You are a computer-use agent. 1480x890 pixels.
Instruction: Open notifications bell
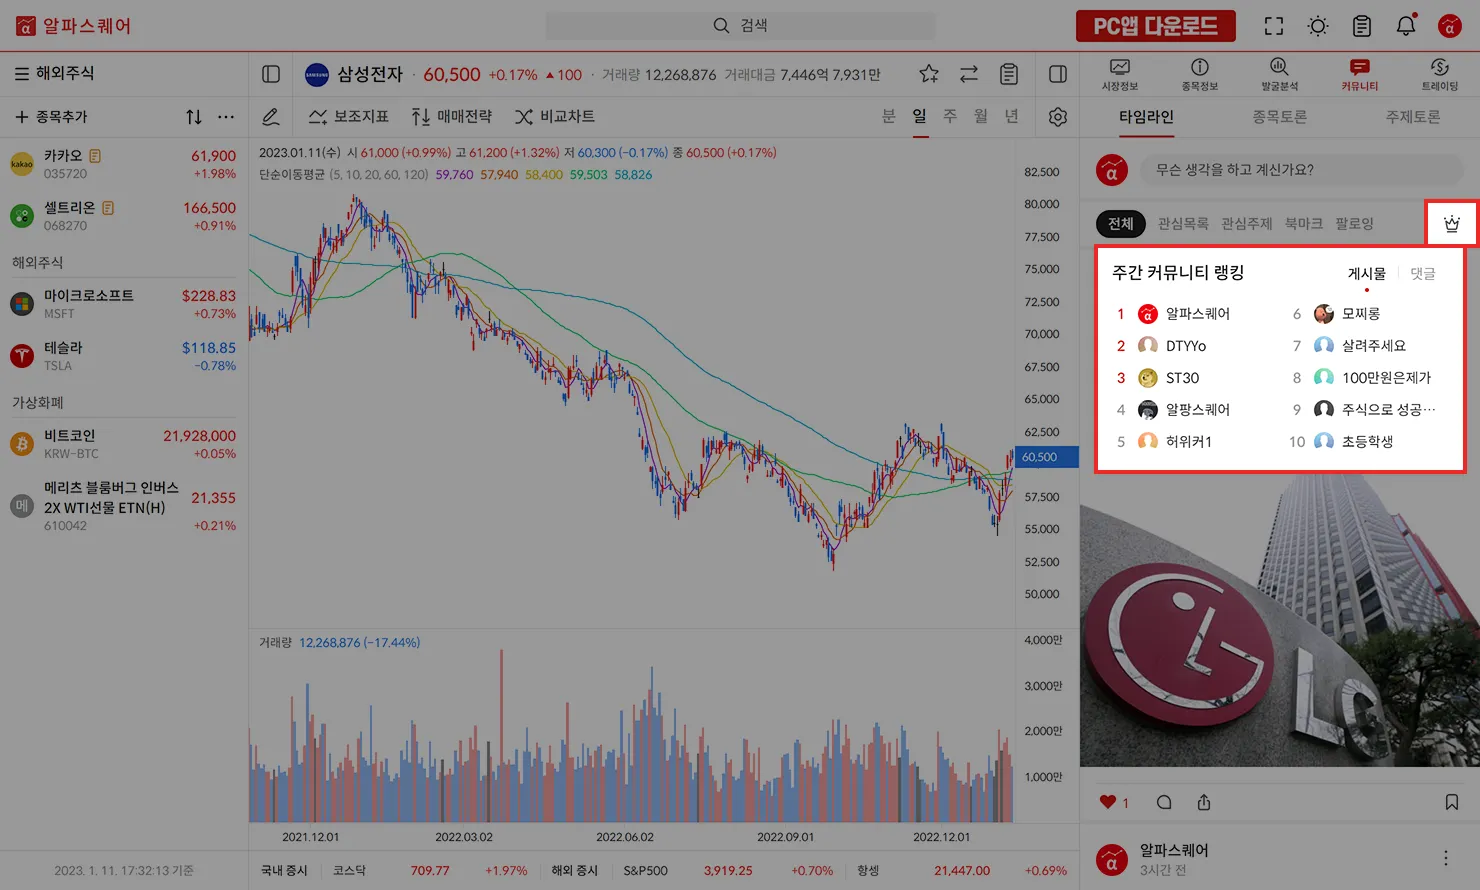pos(1406,26)
